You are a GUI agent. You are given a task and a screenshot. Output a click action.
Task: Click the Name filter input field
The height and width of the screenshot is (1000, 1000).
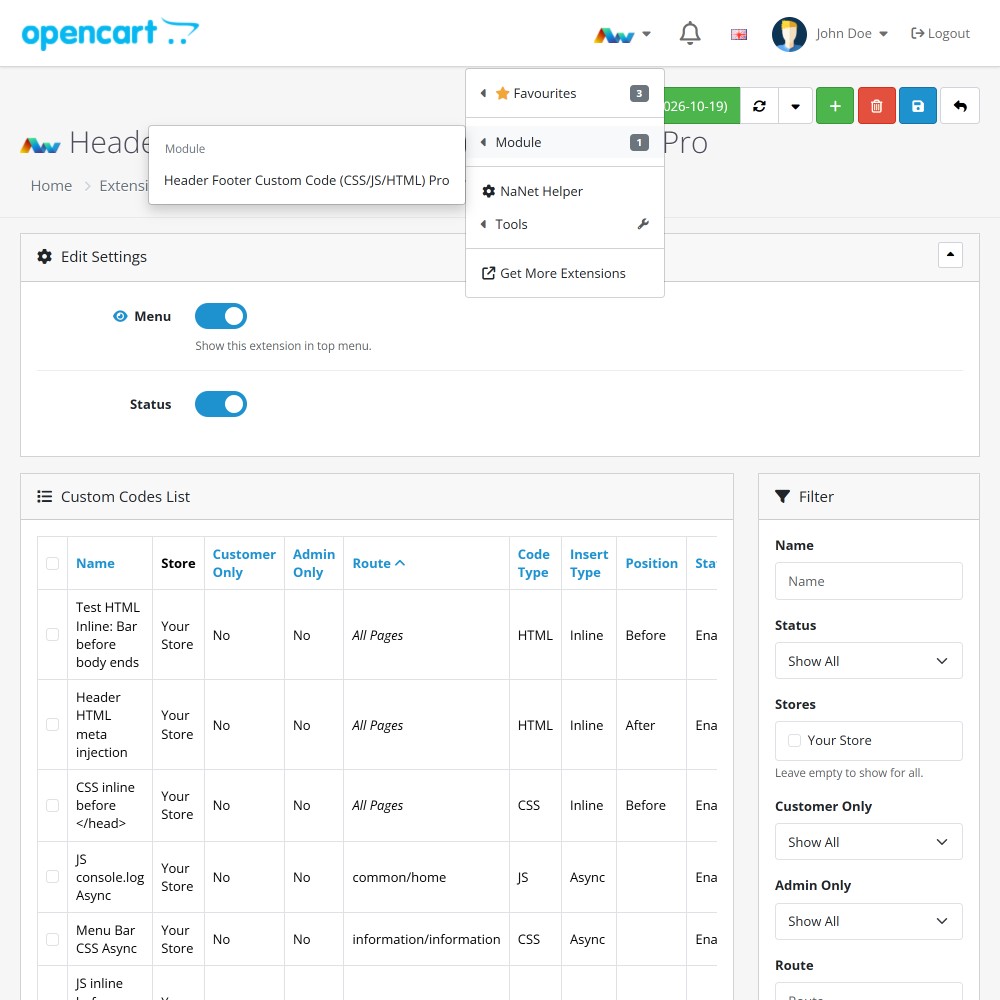tap(868, 581)
